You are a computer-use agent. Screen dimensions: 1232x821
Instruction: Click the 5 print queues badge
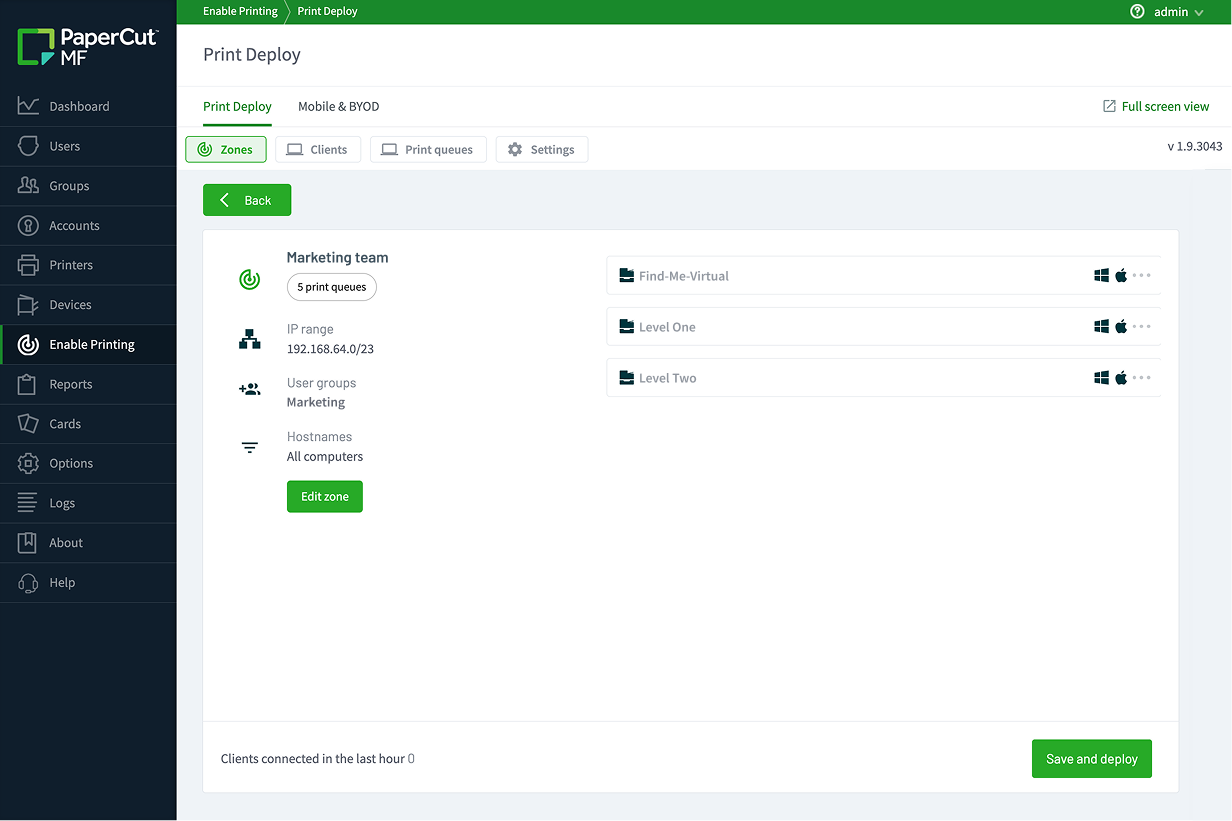331,287
